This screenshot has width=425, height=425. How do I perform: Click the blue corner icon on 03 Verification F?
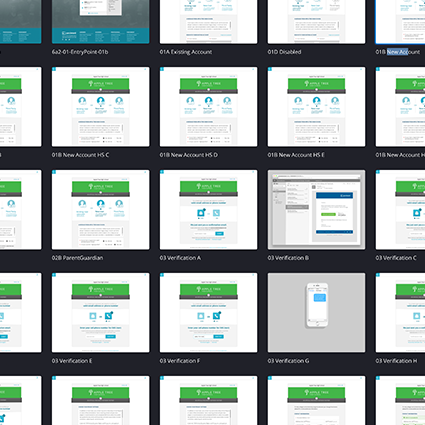click(x=162, y=275)
